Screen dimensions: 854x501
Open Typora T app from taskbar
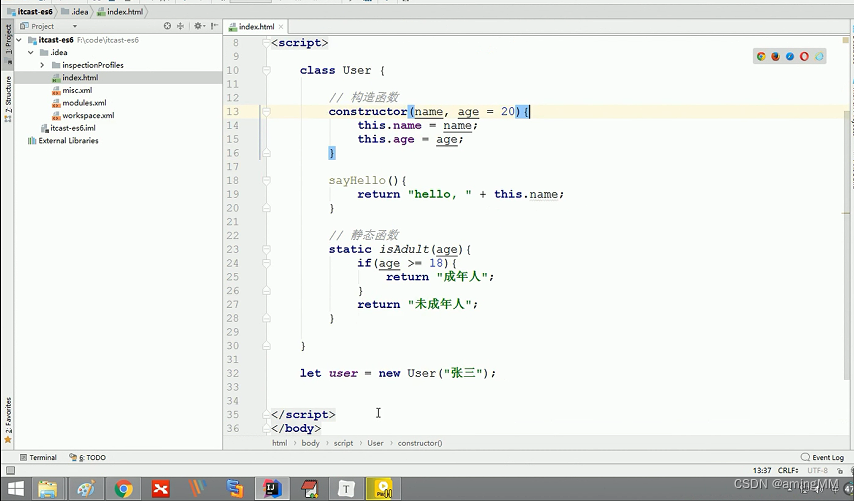(x=346, y=489)
